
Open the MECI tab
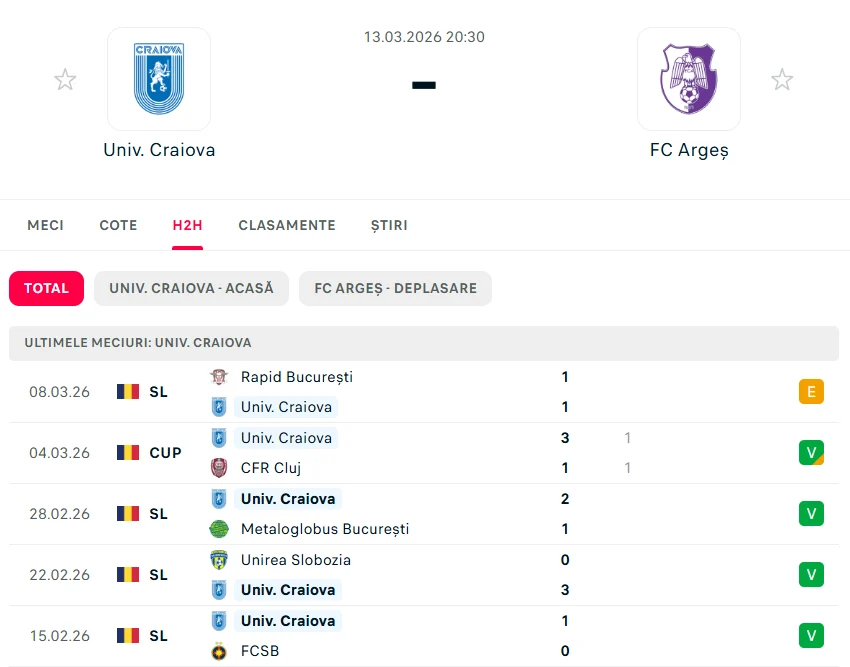tap(46, 225)
